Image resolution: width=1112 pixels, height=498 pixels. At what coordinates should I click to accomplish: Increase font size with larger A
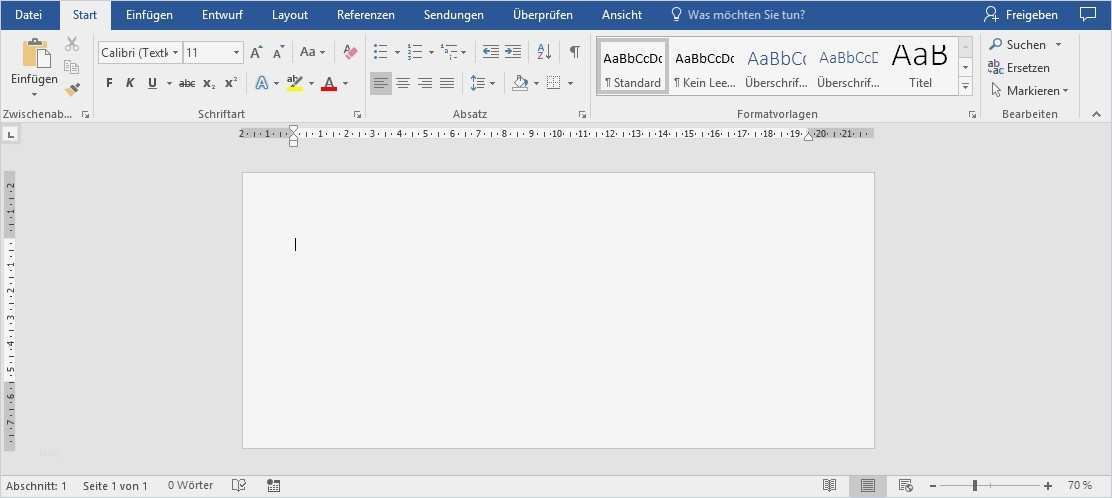pos(257,52)
